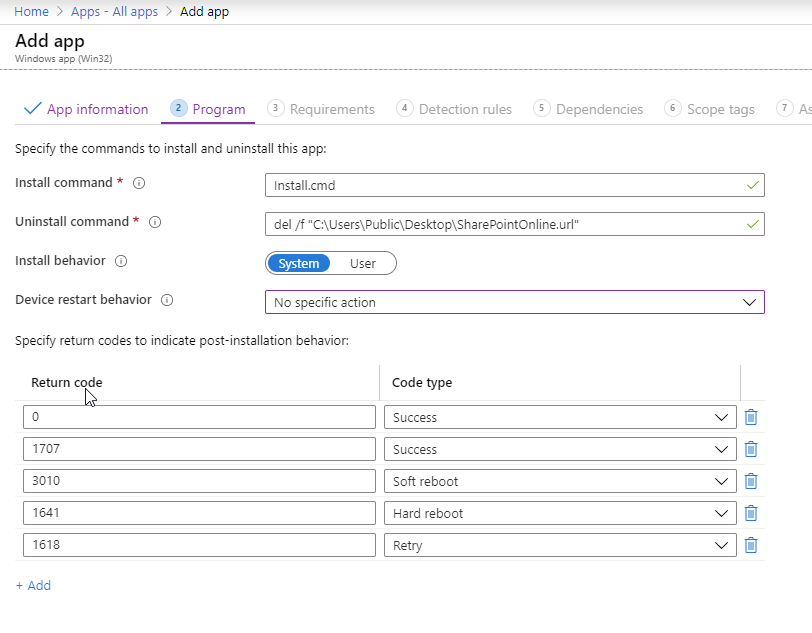Click the info icon next to Install behavior
812x633 pixels.
coord(121,261)
